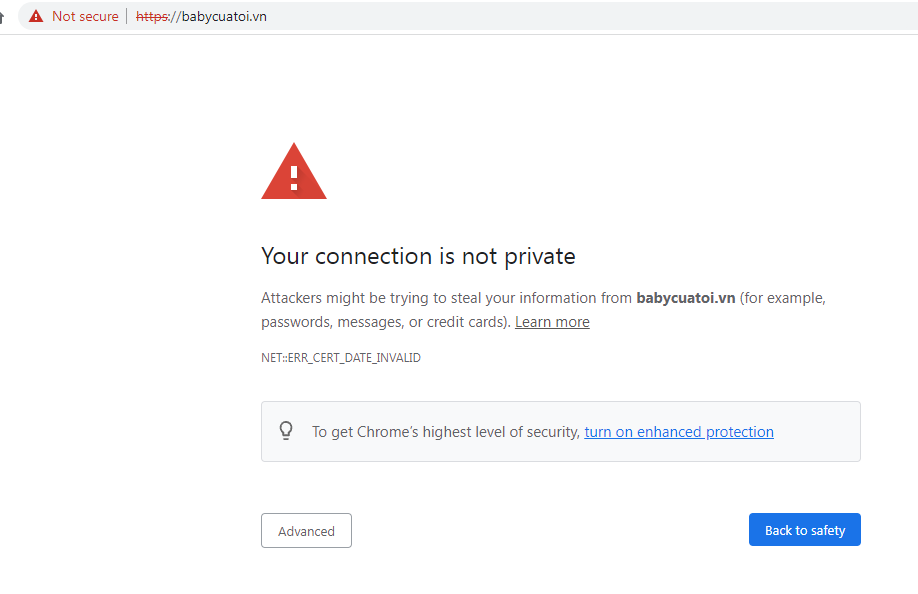Screen dimensions: 918x594
Task: Click the bold babycuatoi.vn in the warning text
Action: point(685,298)
